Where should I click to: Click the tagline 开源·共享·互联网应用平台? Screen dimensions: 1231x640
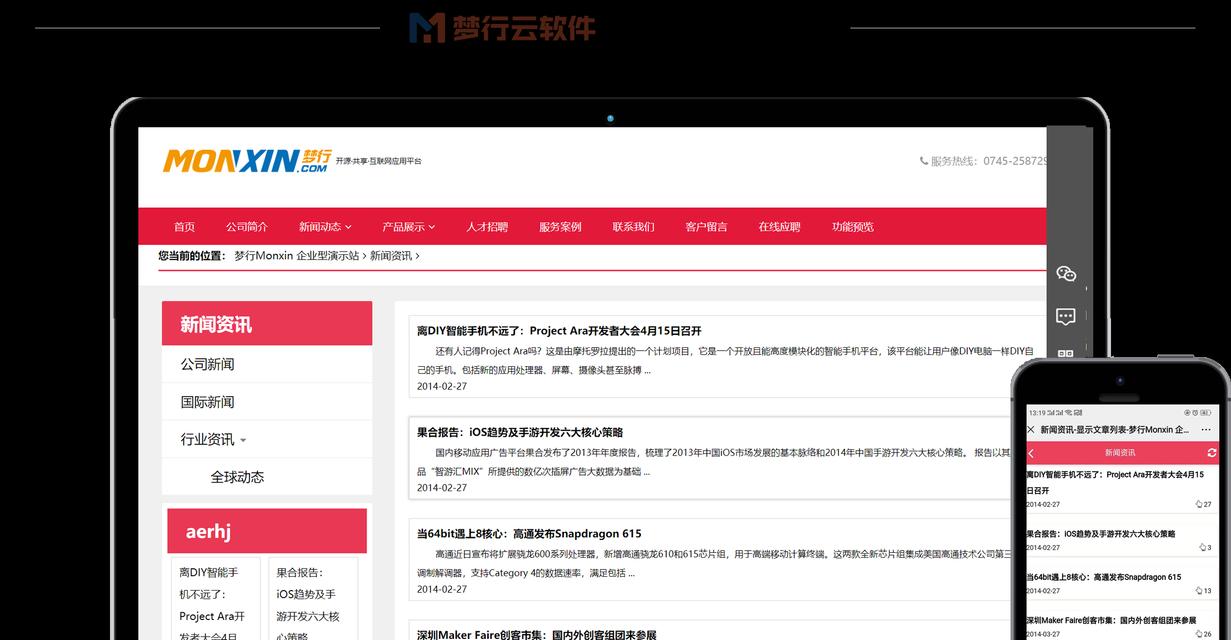[379, 161]
